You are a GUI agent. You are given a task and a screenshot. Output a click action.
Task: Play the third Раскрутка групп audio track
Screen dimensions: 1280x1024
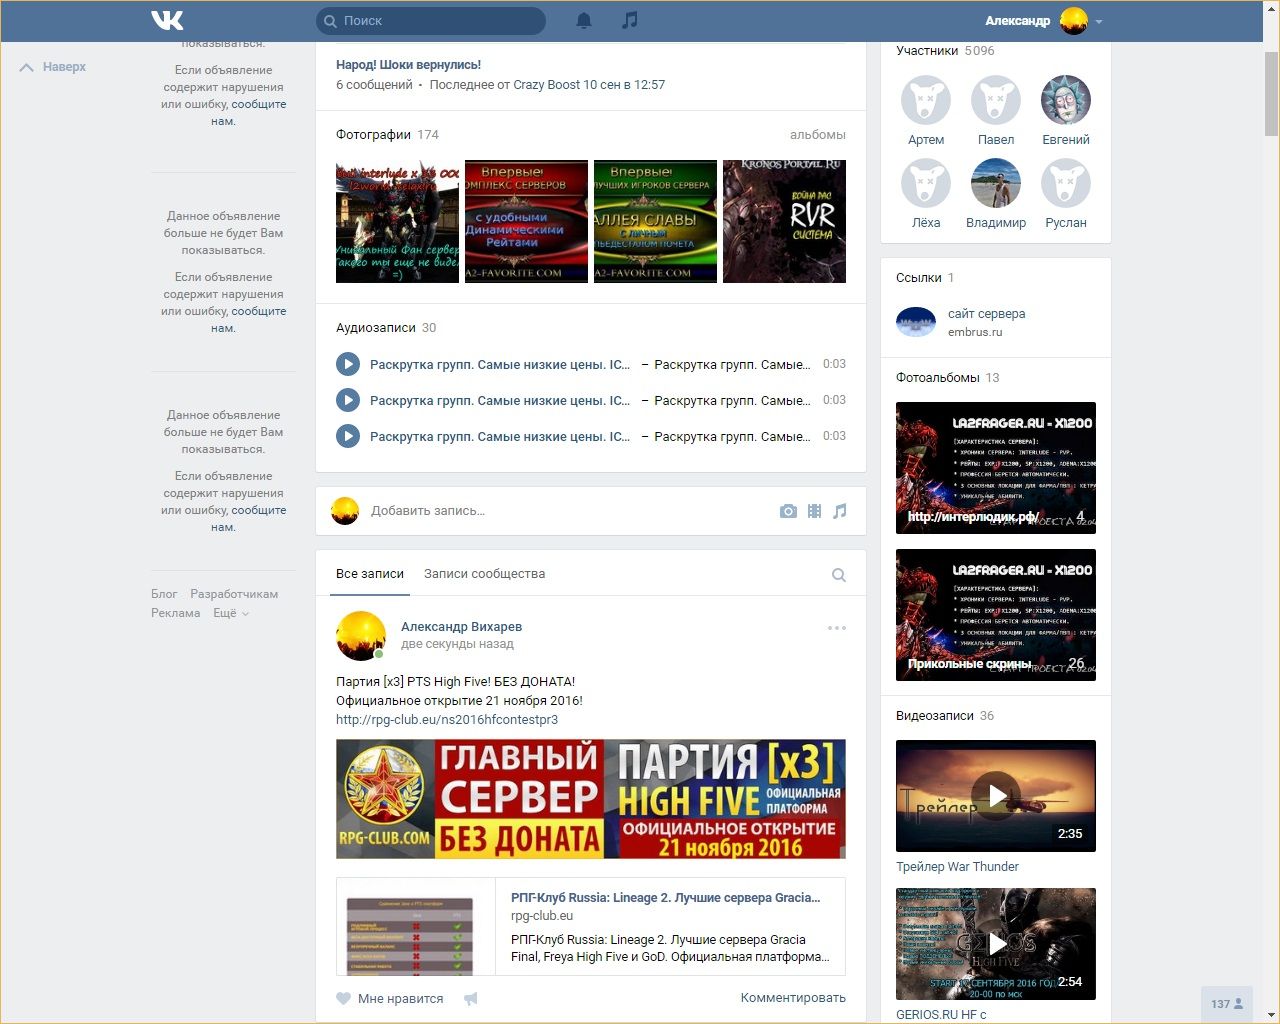348,437
